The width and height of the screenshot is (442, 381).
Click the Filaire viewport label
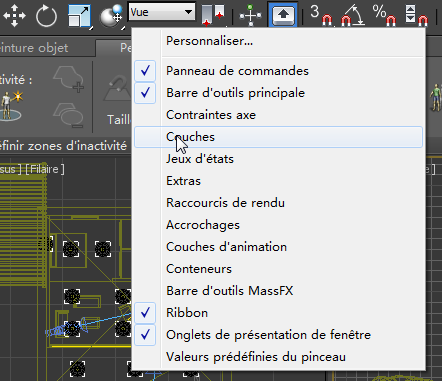pyautogui.click(x=45, y=169)
